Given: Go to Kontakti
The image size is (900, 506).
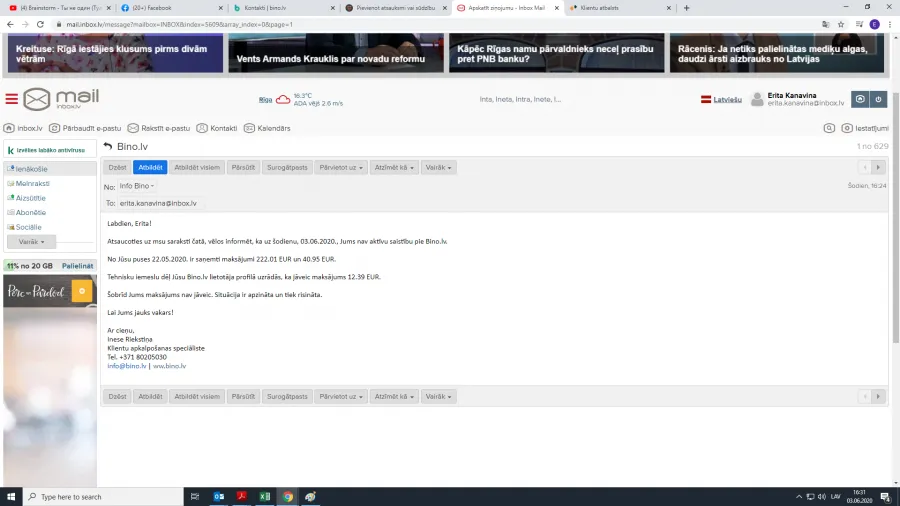Looking at the screenshot, I should coord(217,128).
